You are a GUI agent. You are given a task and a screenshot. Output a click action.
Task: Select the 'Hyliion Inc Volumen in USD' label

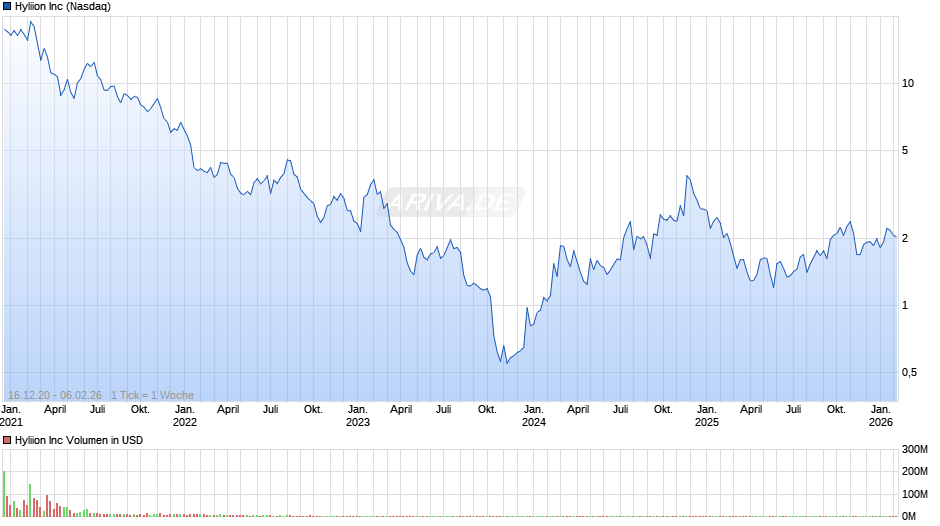coord(79,440)
